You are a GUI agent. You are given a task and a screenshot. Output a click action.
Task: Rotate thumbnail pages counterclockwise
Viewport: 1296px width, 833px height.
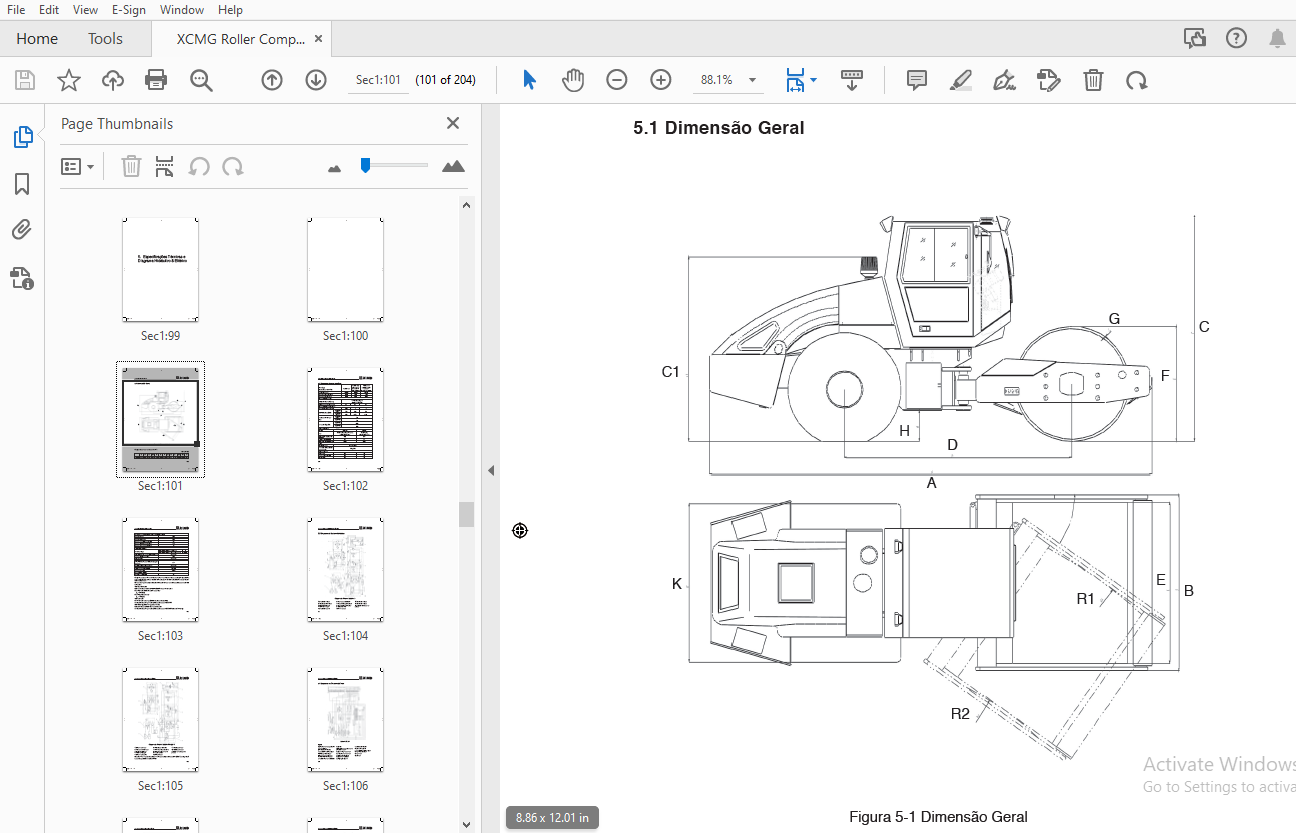pos(199,166)
